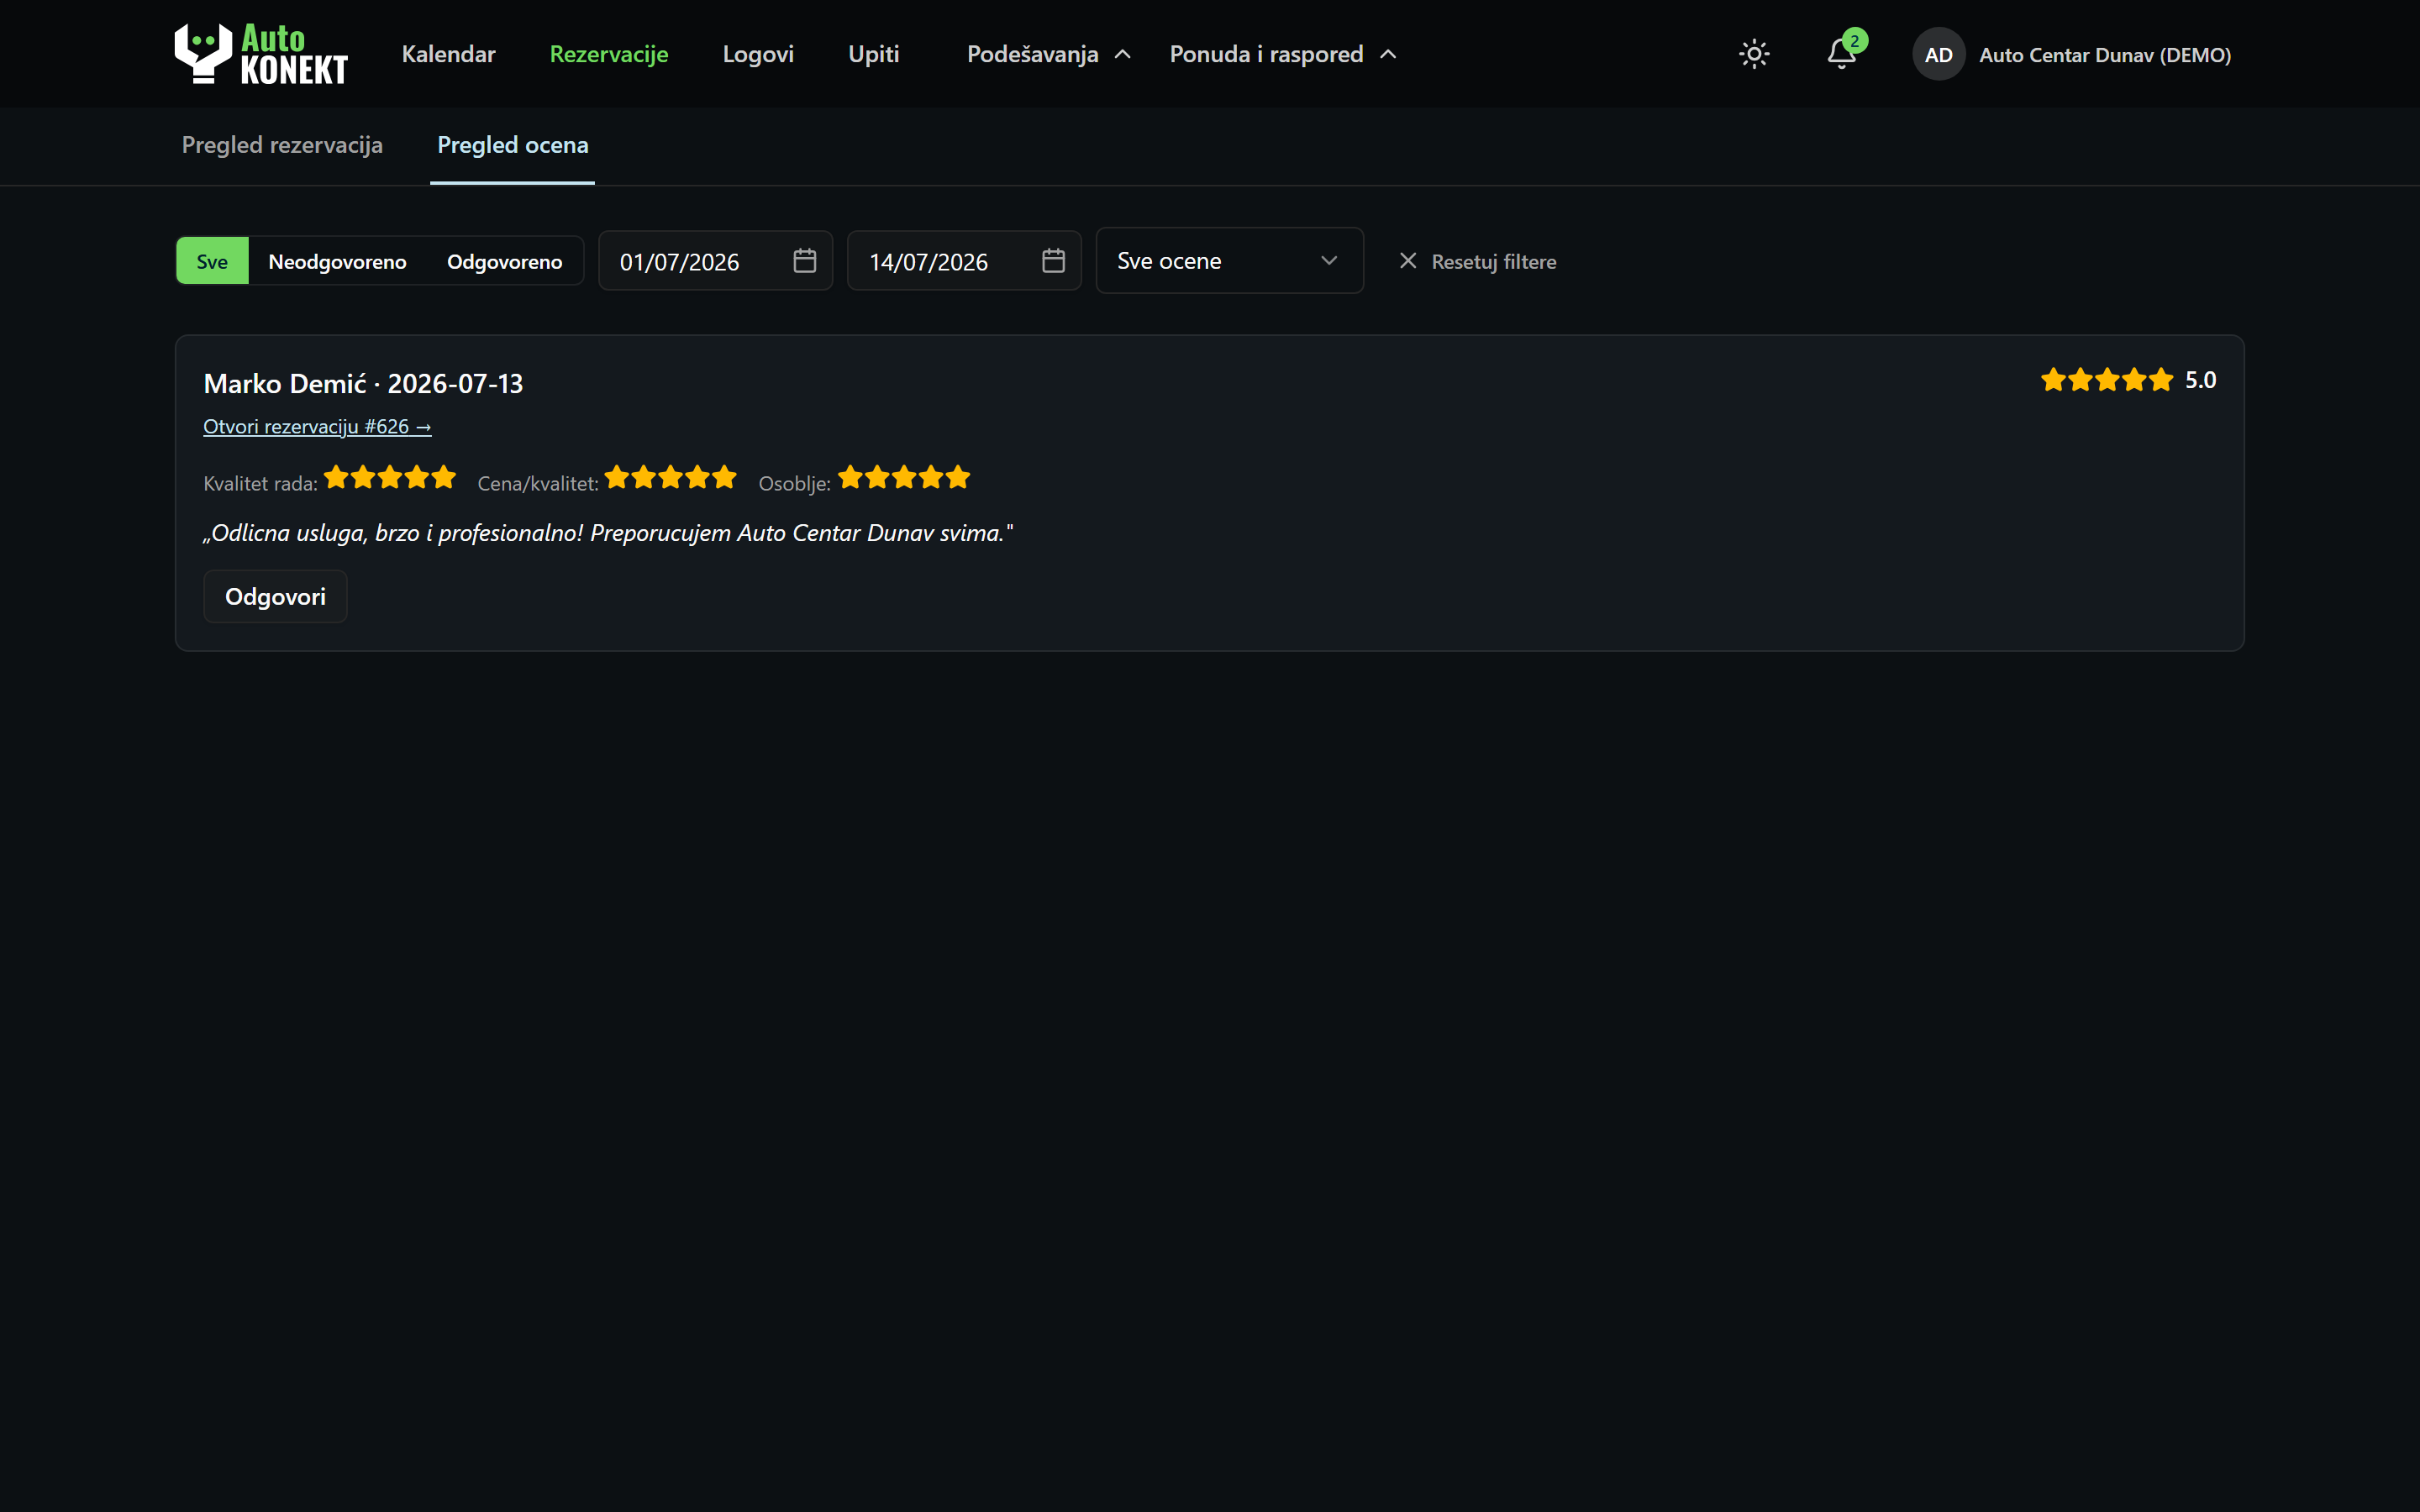Open calendar picker for 14/07/2026 date
Screen dimensions: 2420x1512
click(1053, 261)
